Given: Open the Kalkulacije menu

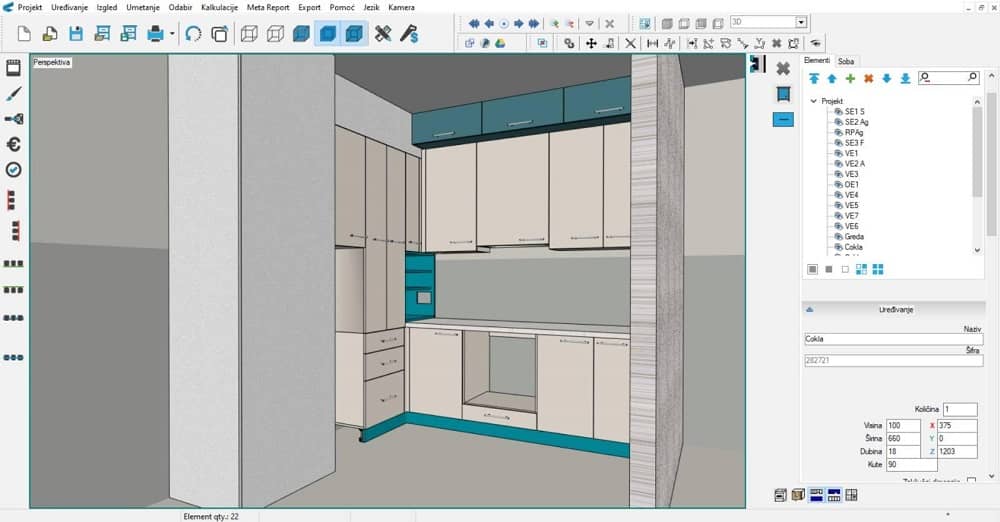Looking at the screenshot, I should tap(219, 7).
